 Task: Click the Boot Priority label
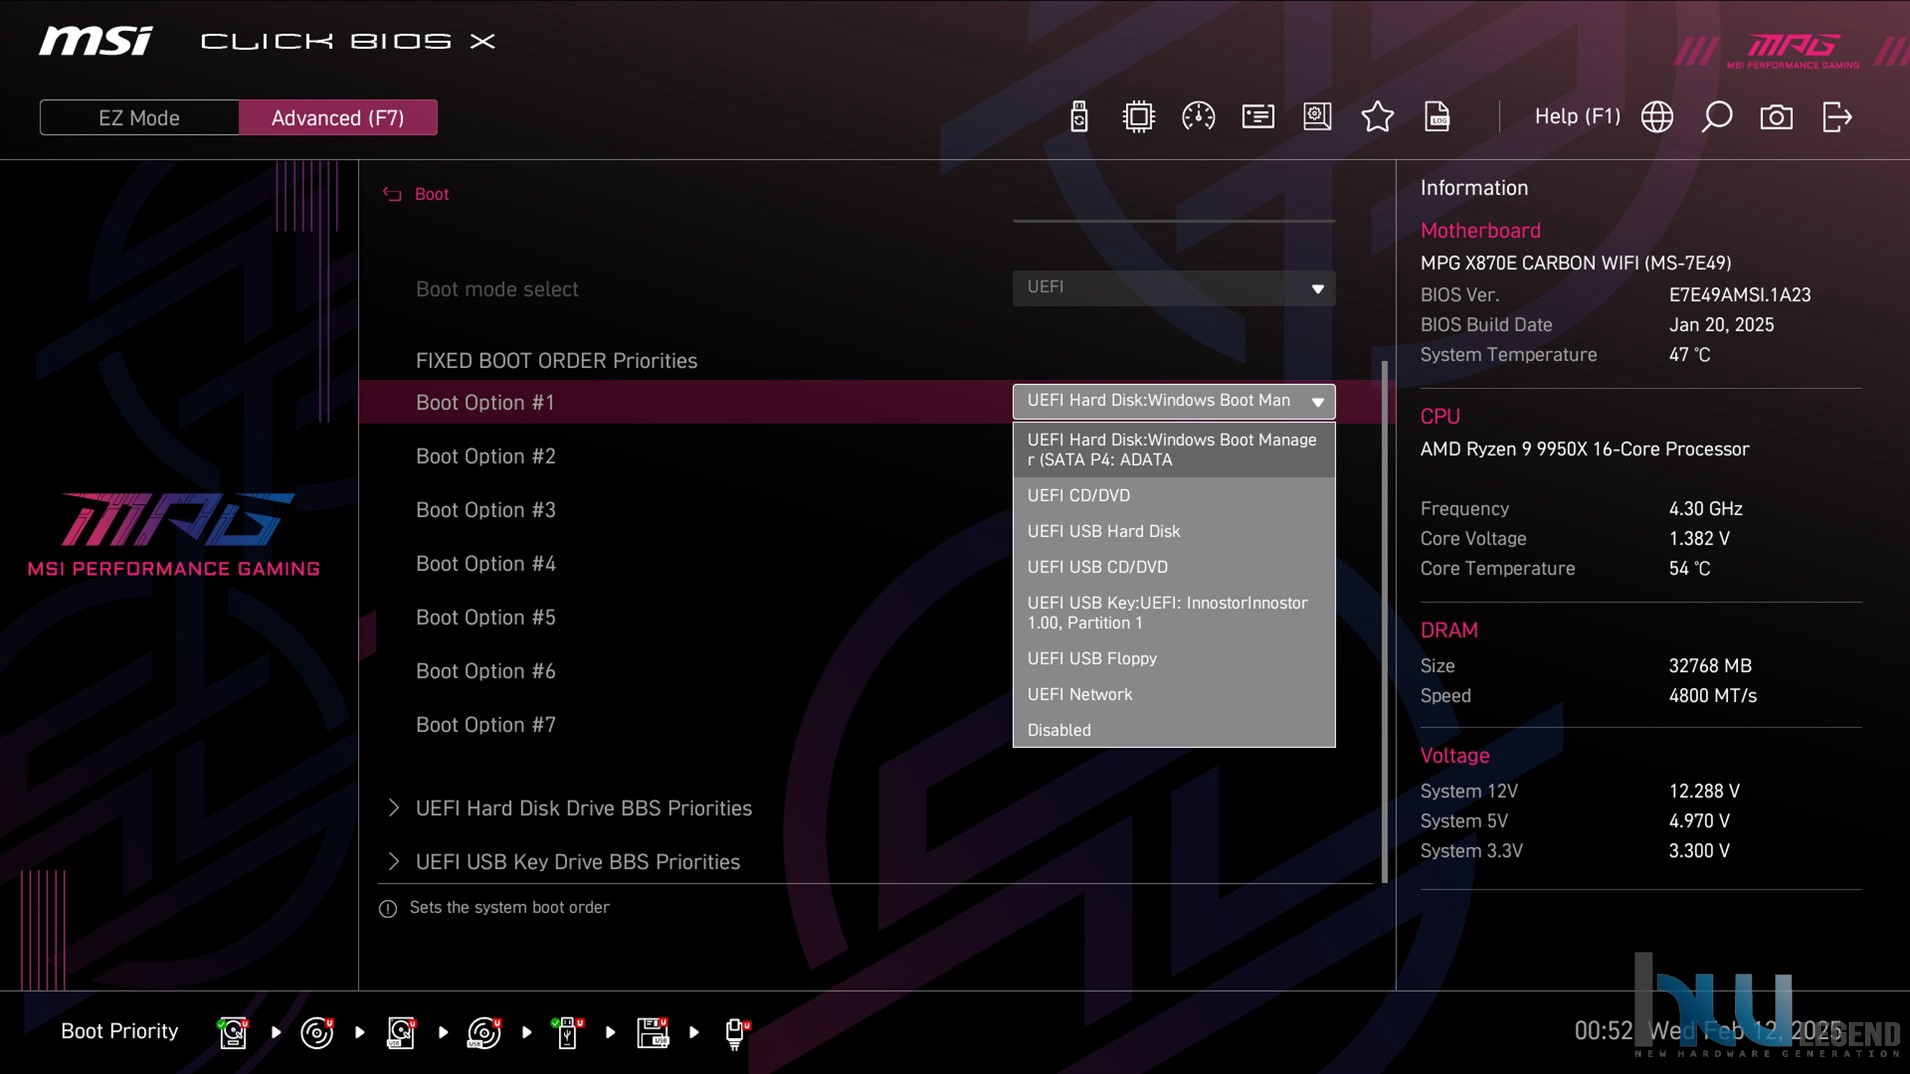tap(119, 1031)
